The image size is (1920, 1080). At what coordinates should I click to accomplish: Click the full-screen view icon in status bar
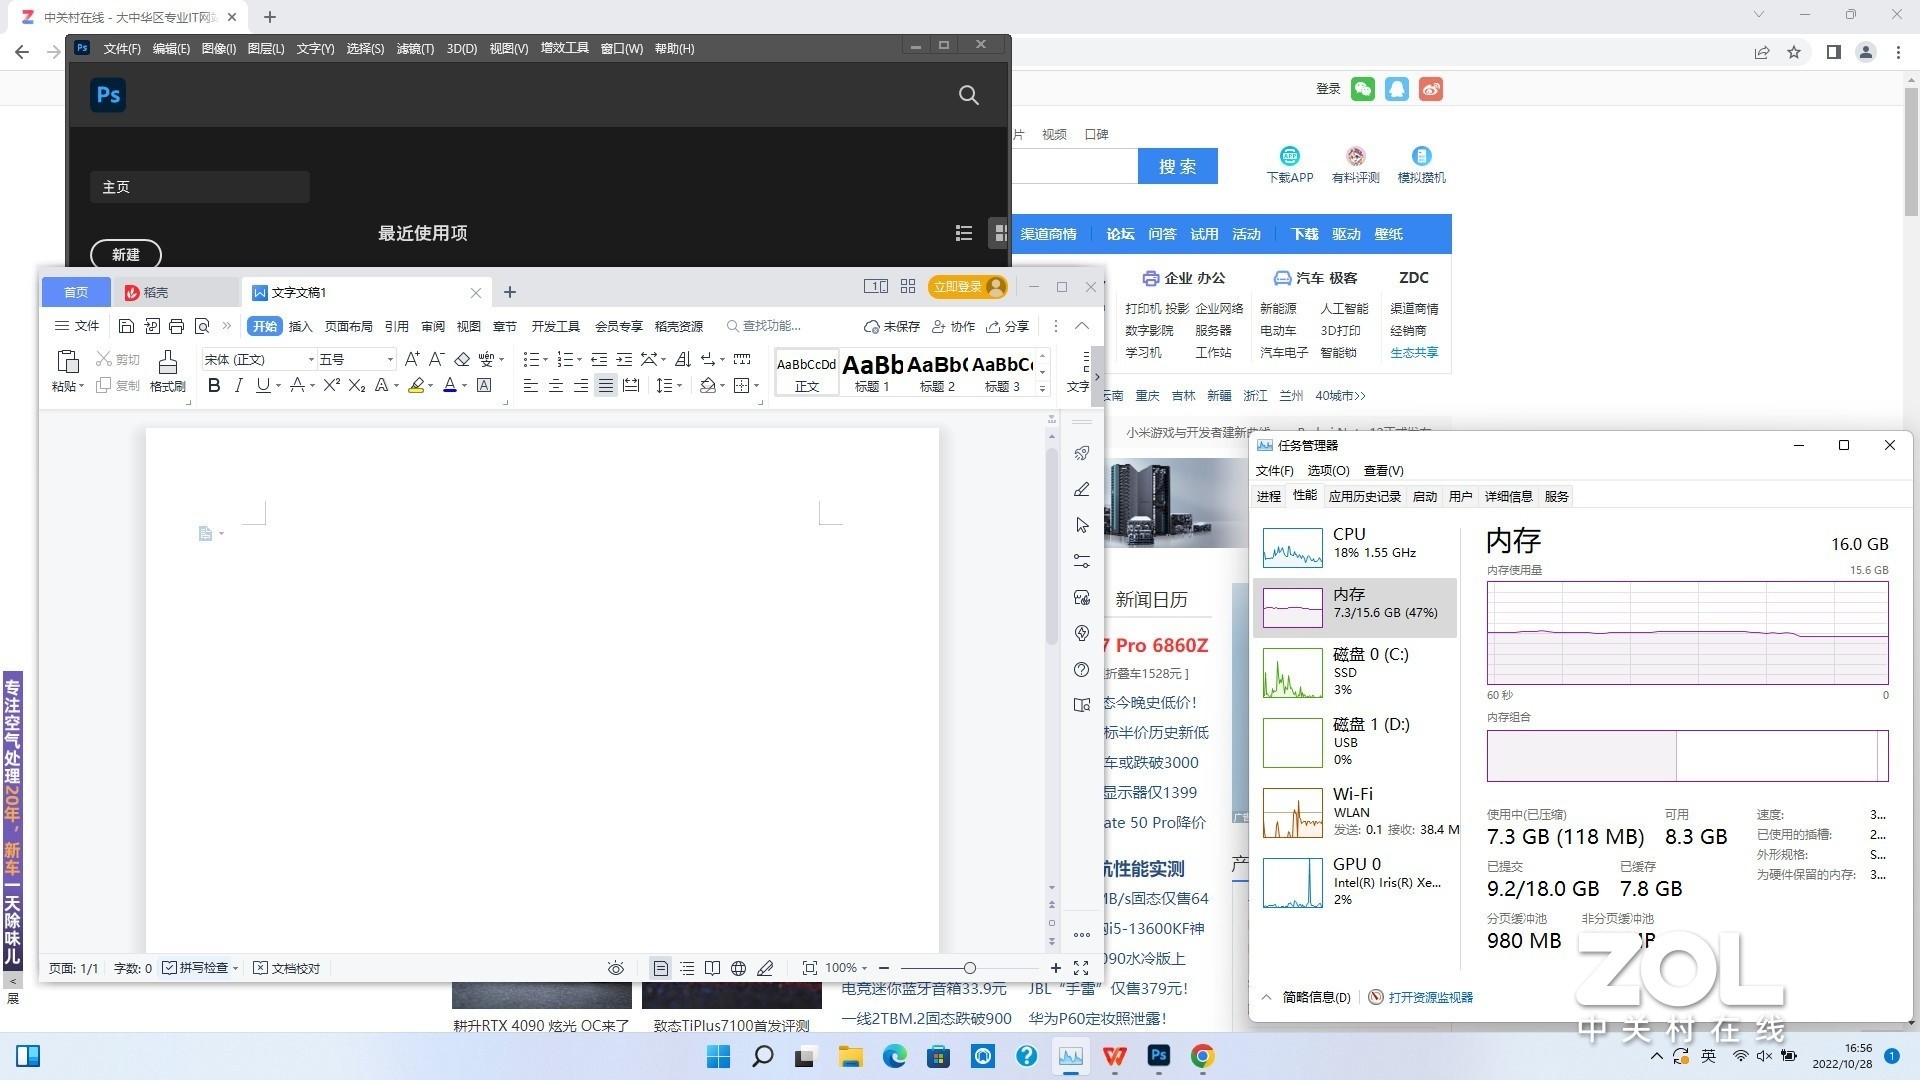(x=1082, y=967)
